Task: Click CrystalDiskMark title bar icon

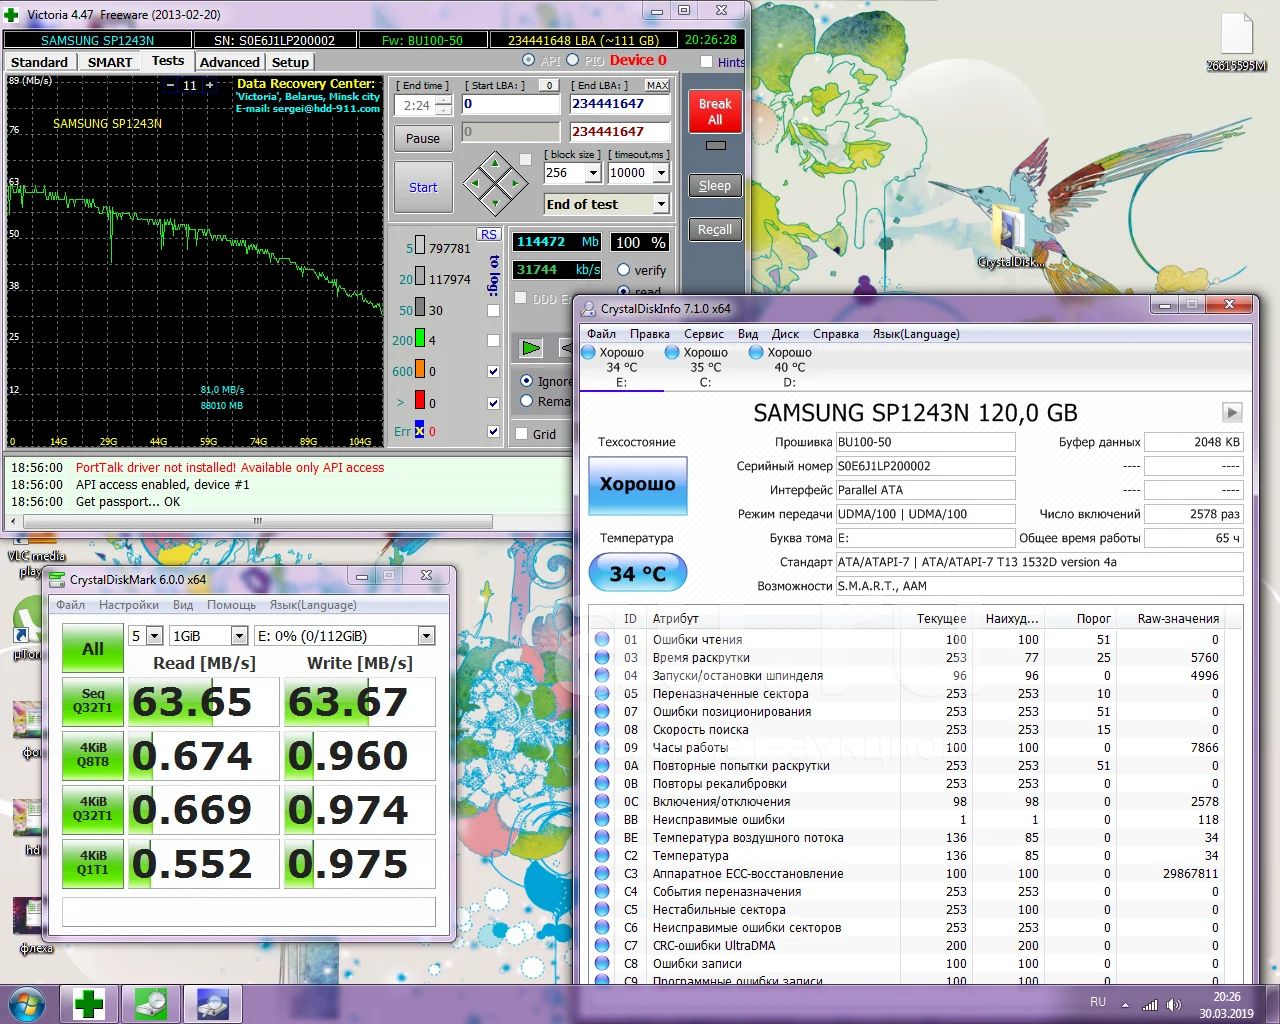Action: click(58, 579)
